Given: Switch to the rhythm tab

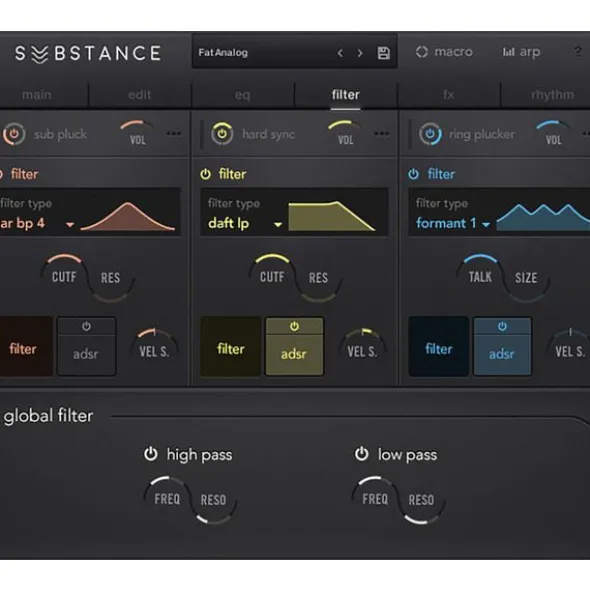Looking at the screenshot, I should (552, 95).
